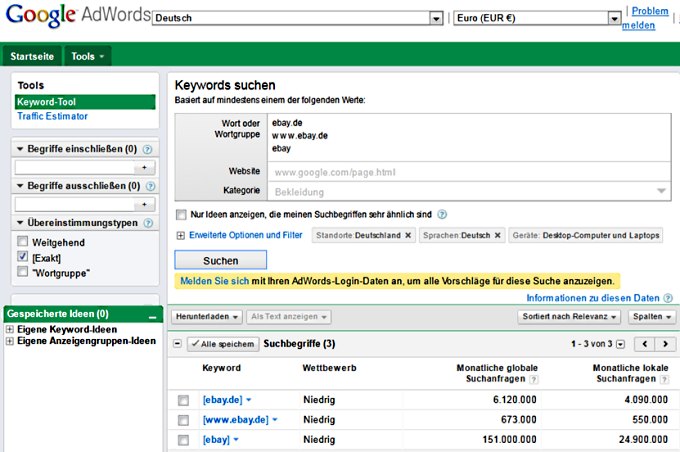The image size is (680, 452).
Task: Click the Keyword column header
Action: pyautogui.click(x=221, y=368)
